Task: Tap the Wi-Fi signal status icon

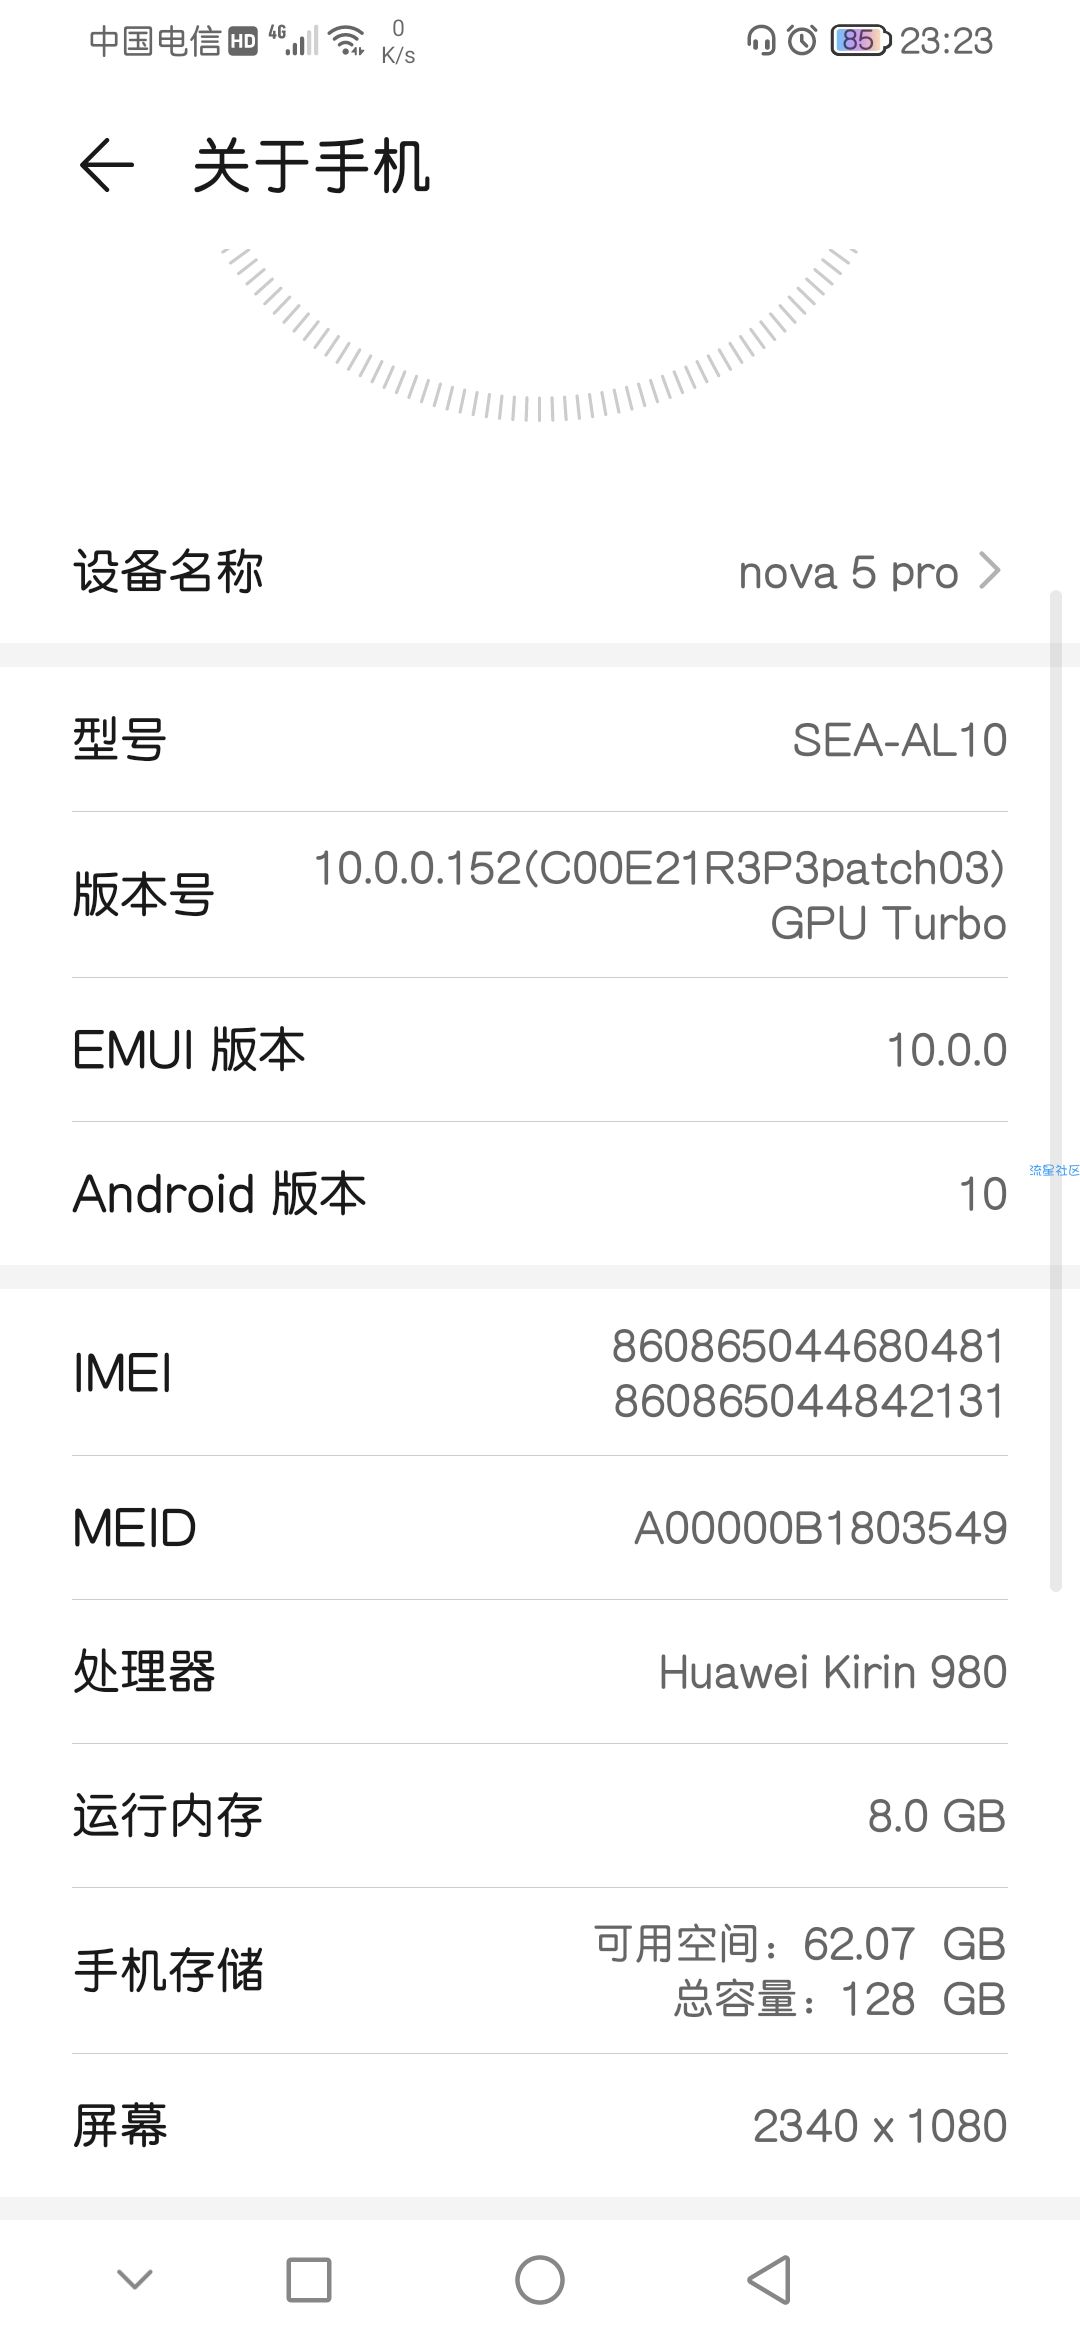Action: click(348, 40)
